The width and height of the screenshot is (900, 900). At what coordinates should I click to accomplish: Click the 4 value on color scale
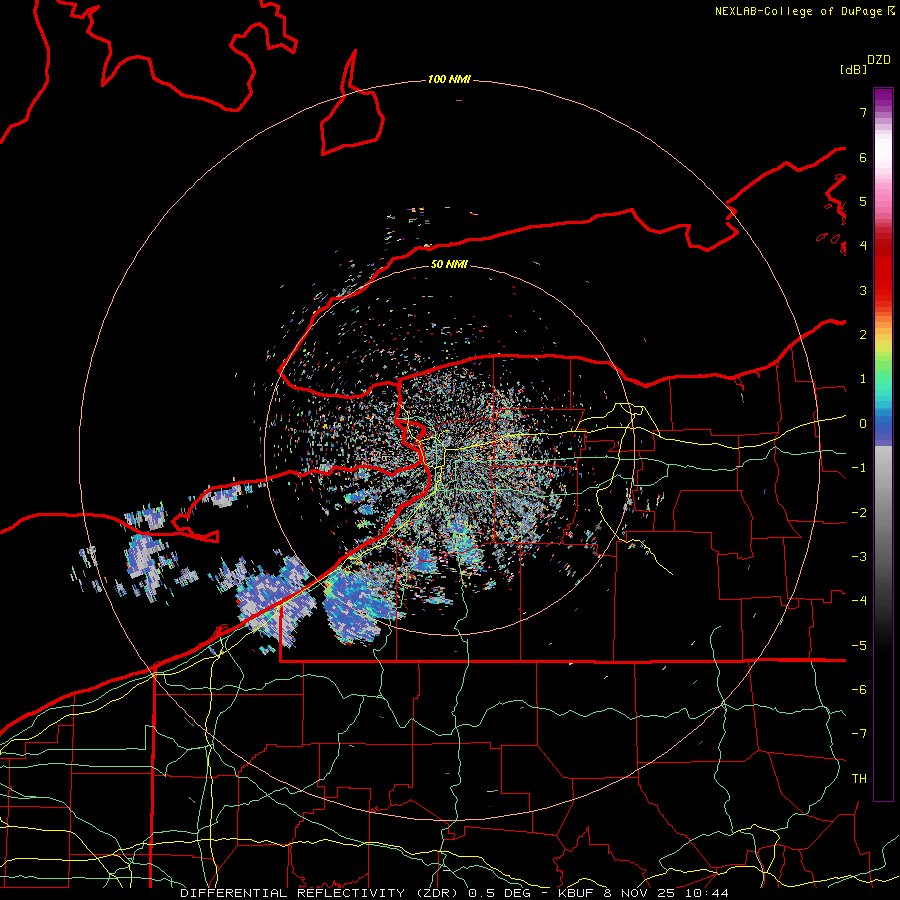863,246
